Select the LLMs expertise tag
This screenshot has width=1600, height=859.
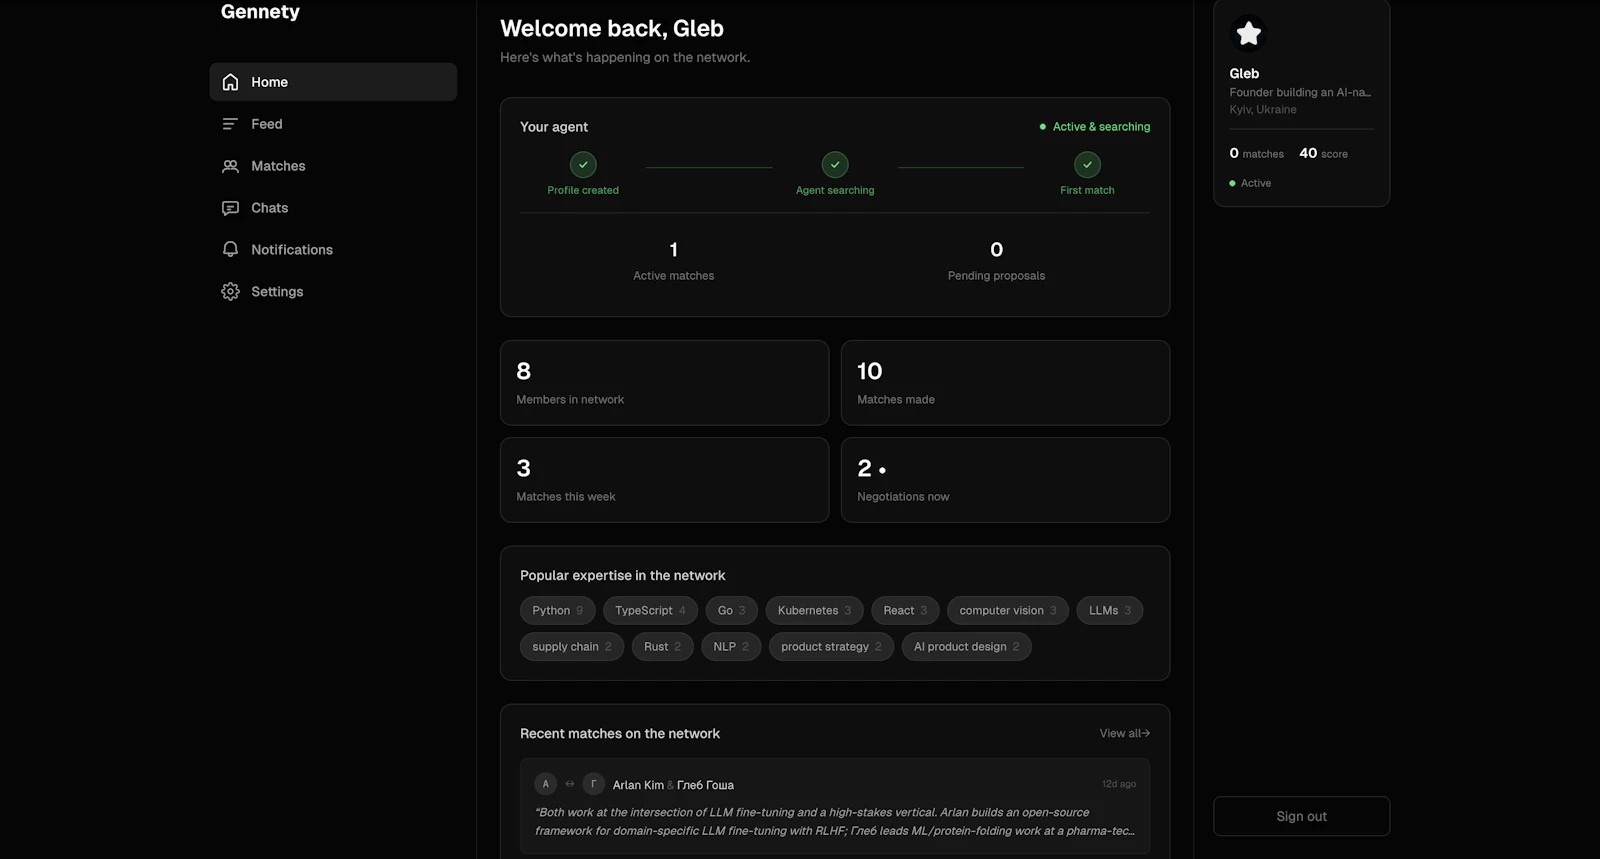1110,610
